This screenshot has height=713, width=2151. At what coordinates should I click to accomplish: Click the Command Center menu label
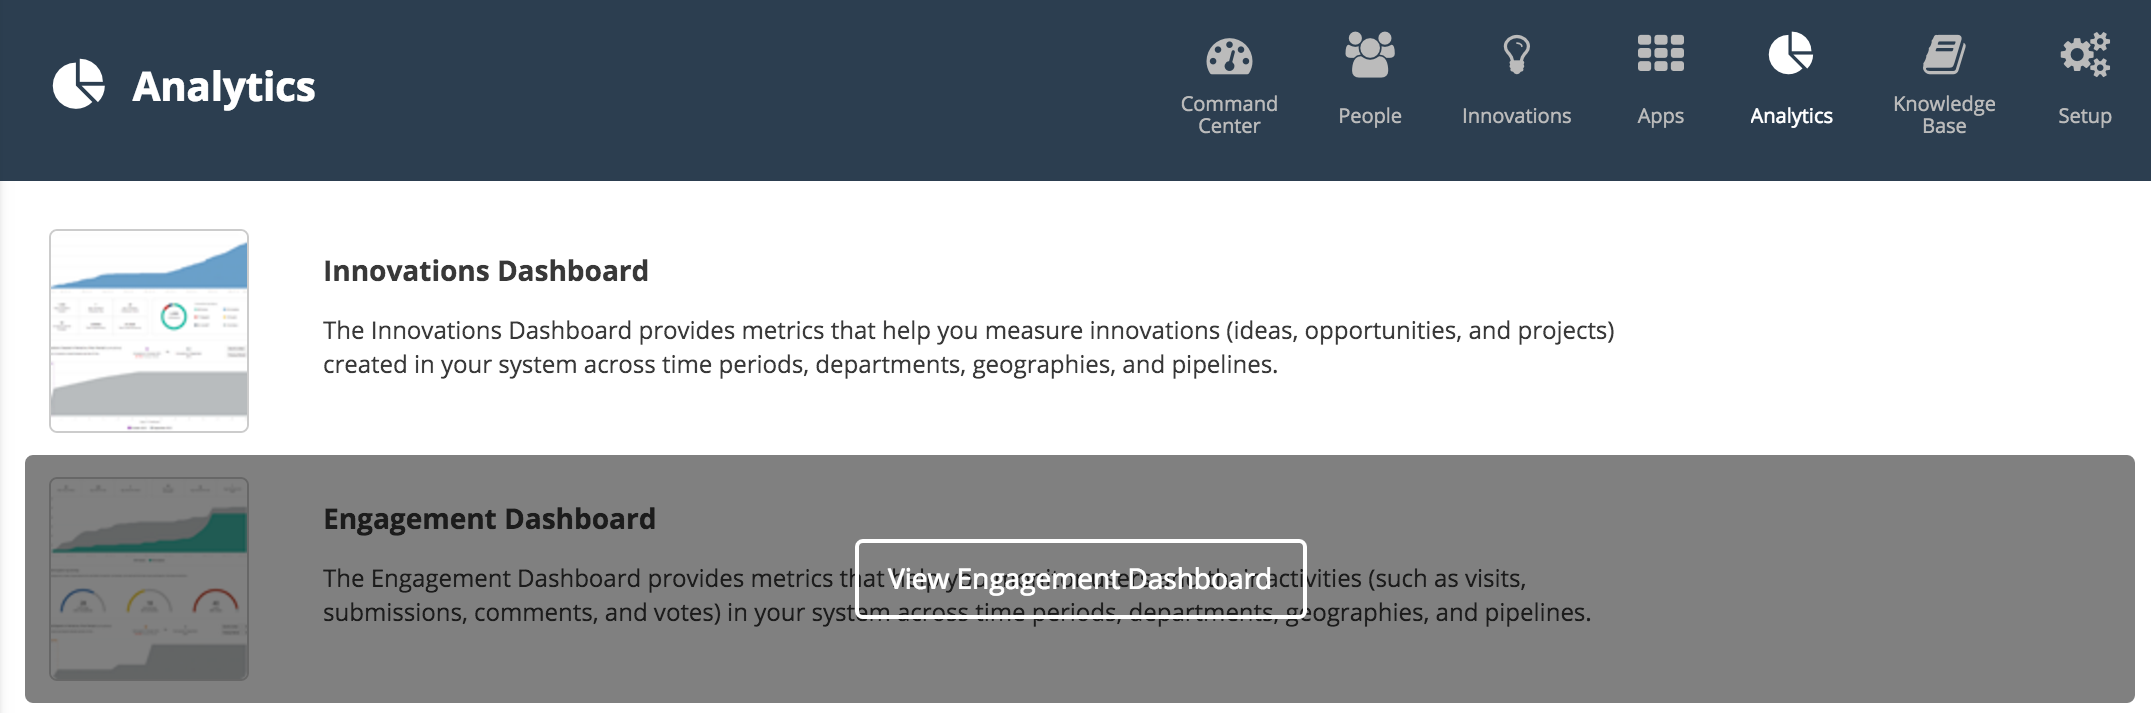tap(1229, 115)
